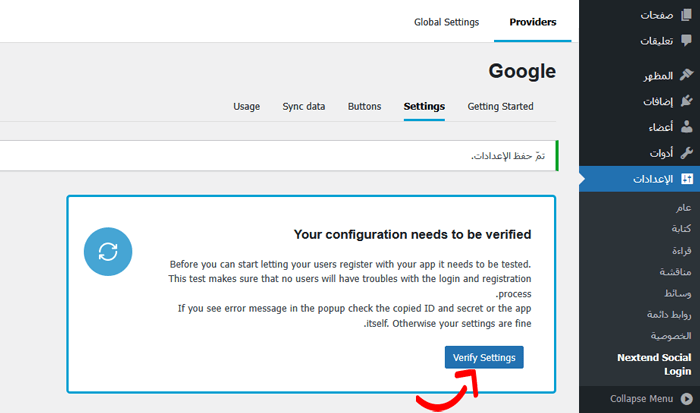Click the Google Settings sub-tab
The height and width of the screenshot is (413, 700).
click(x=424, y=106)
